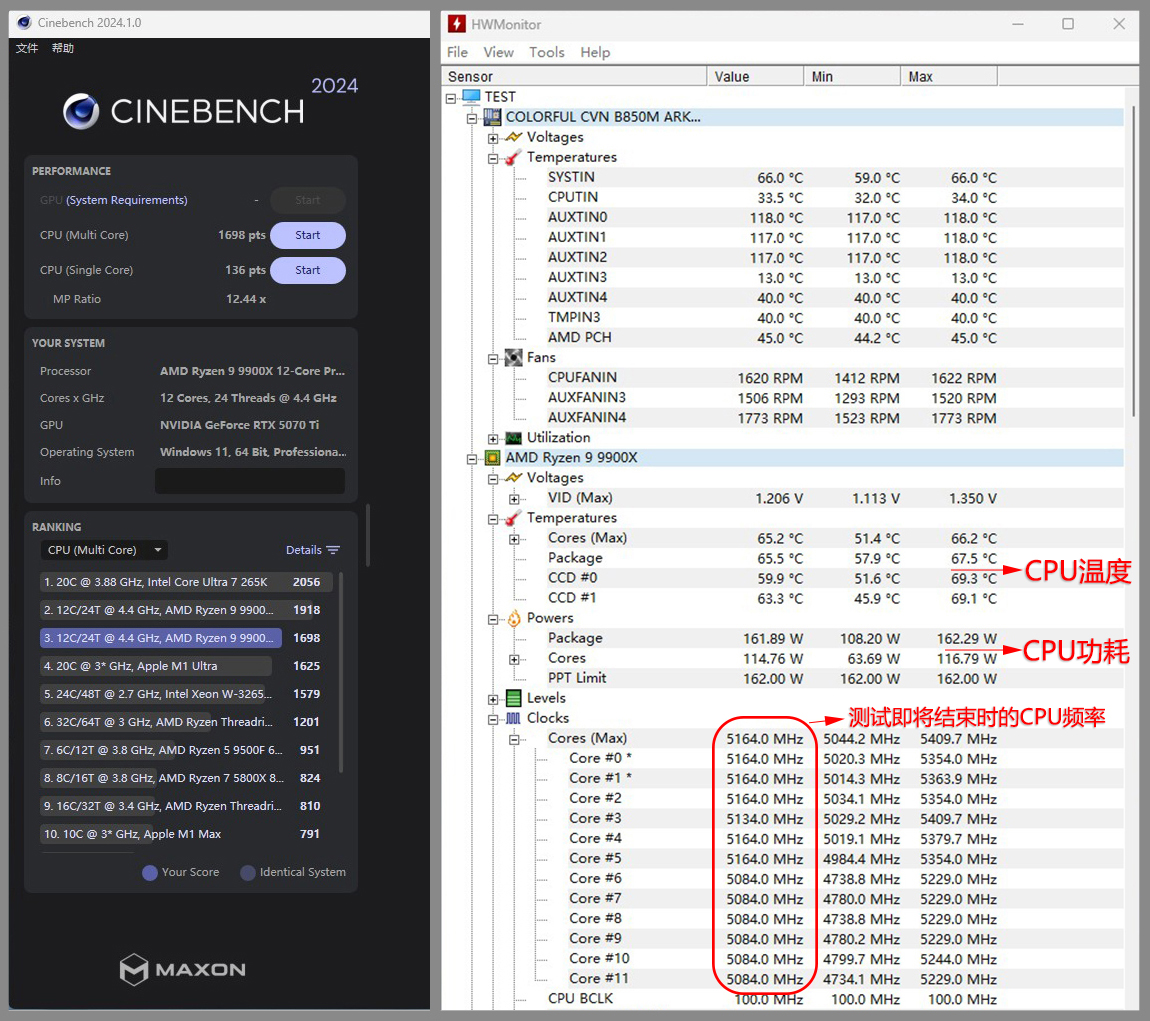
Task: Start the CPU (Single Core) benchmark
Action: pos(308,270)
